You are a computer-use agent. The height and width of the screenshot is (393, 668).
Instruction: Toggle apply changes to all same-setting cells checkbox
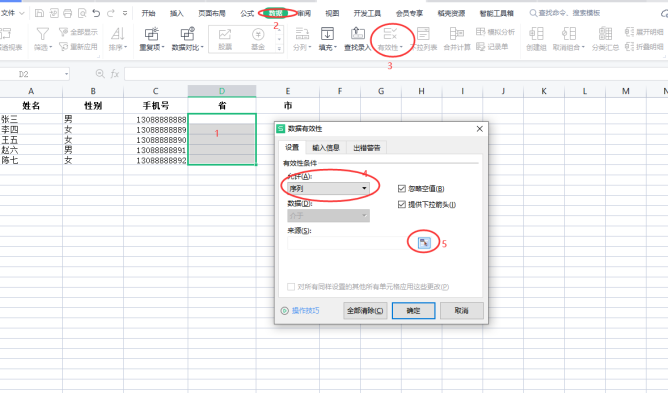click(x=291, y=287)
